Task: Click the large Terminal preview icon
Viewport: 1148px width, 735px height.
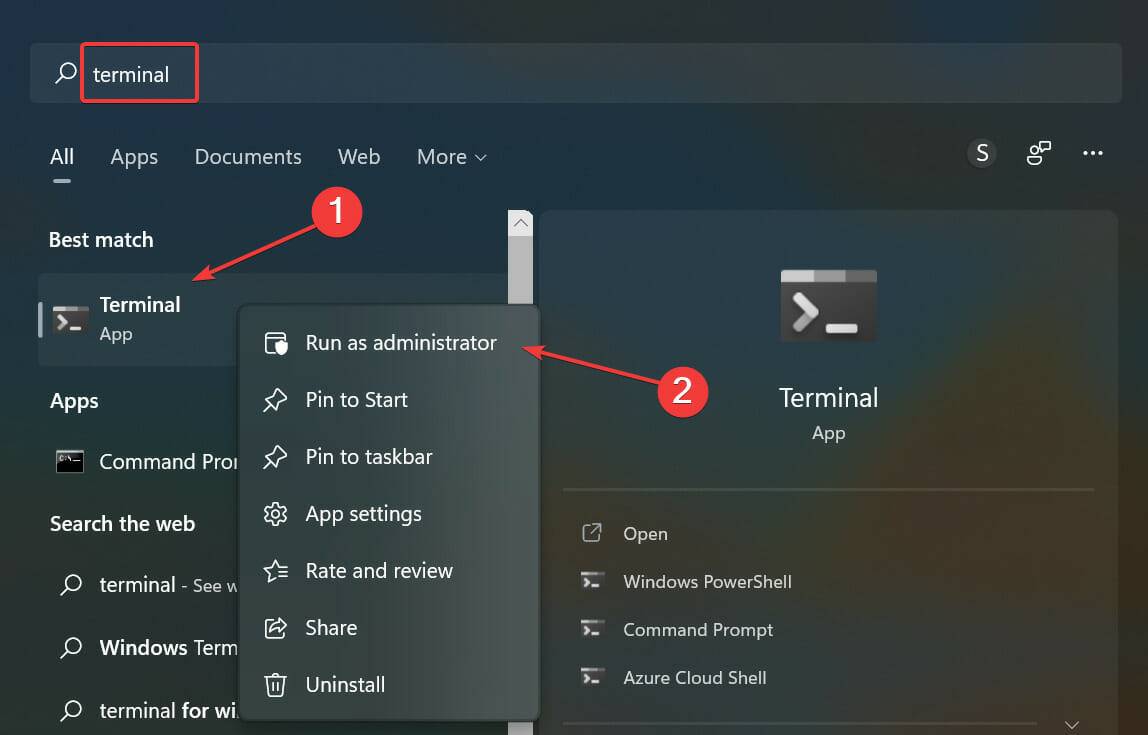Action: tap(828, 305)
